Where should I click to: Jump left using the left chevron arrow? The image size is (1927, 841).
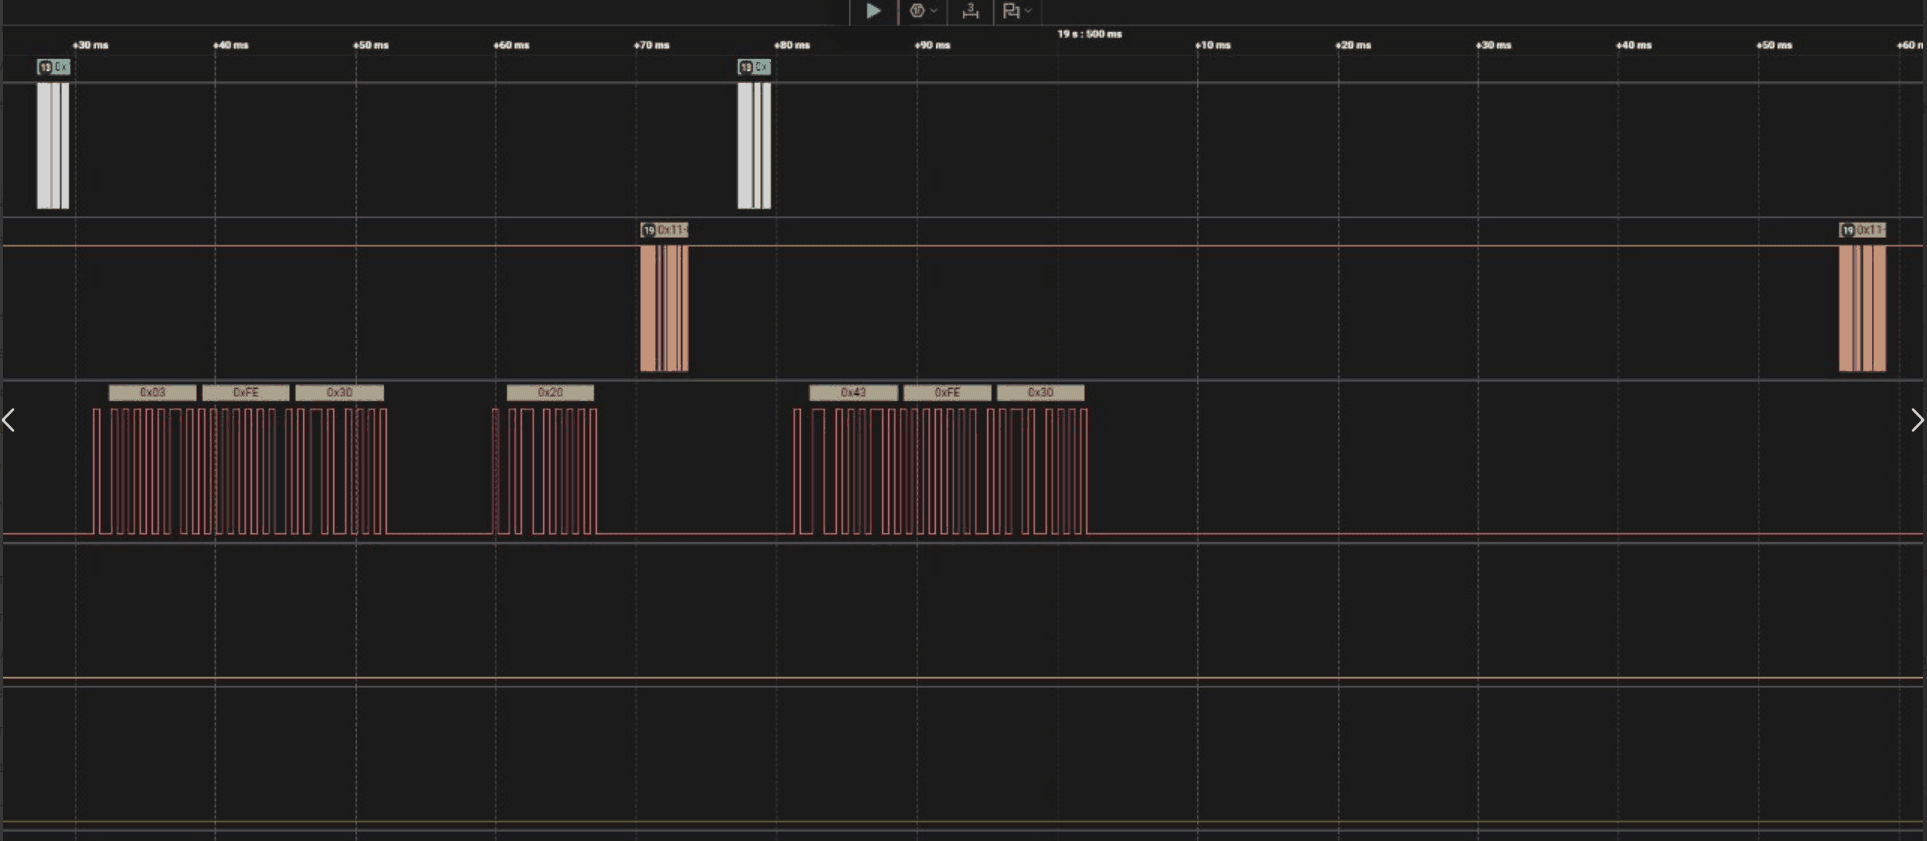9,420
